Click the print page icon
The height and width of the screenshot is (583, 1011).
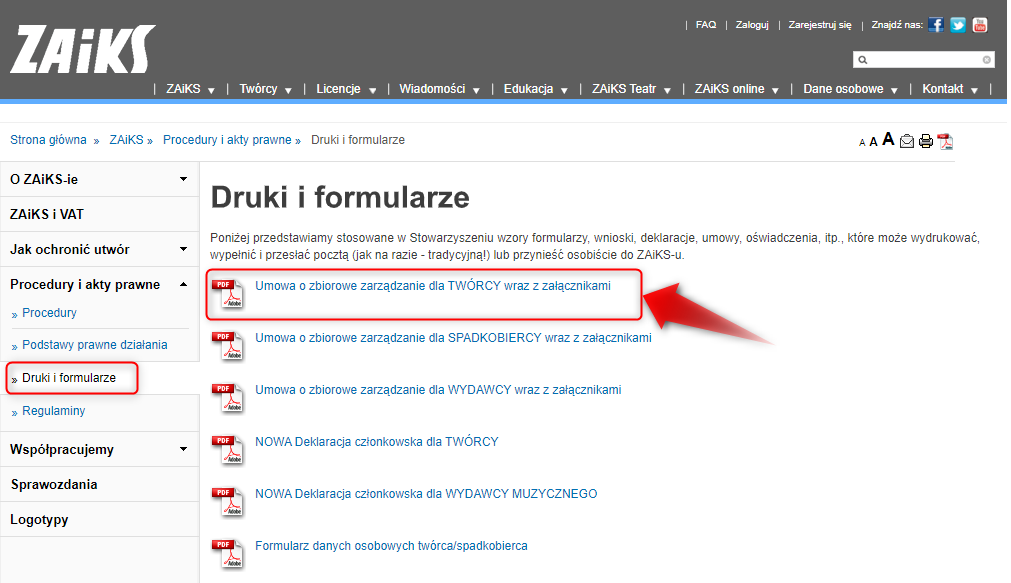[x=926, y=141]
